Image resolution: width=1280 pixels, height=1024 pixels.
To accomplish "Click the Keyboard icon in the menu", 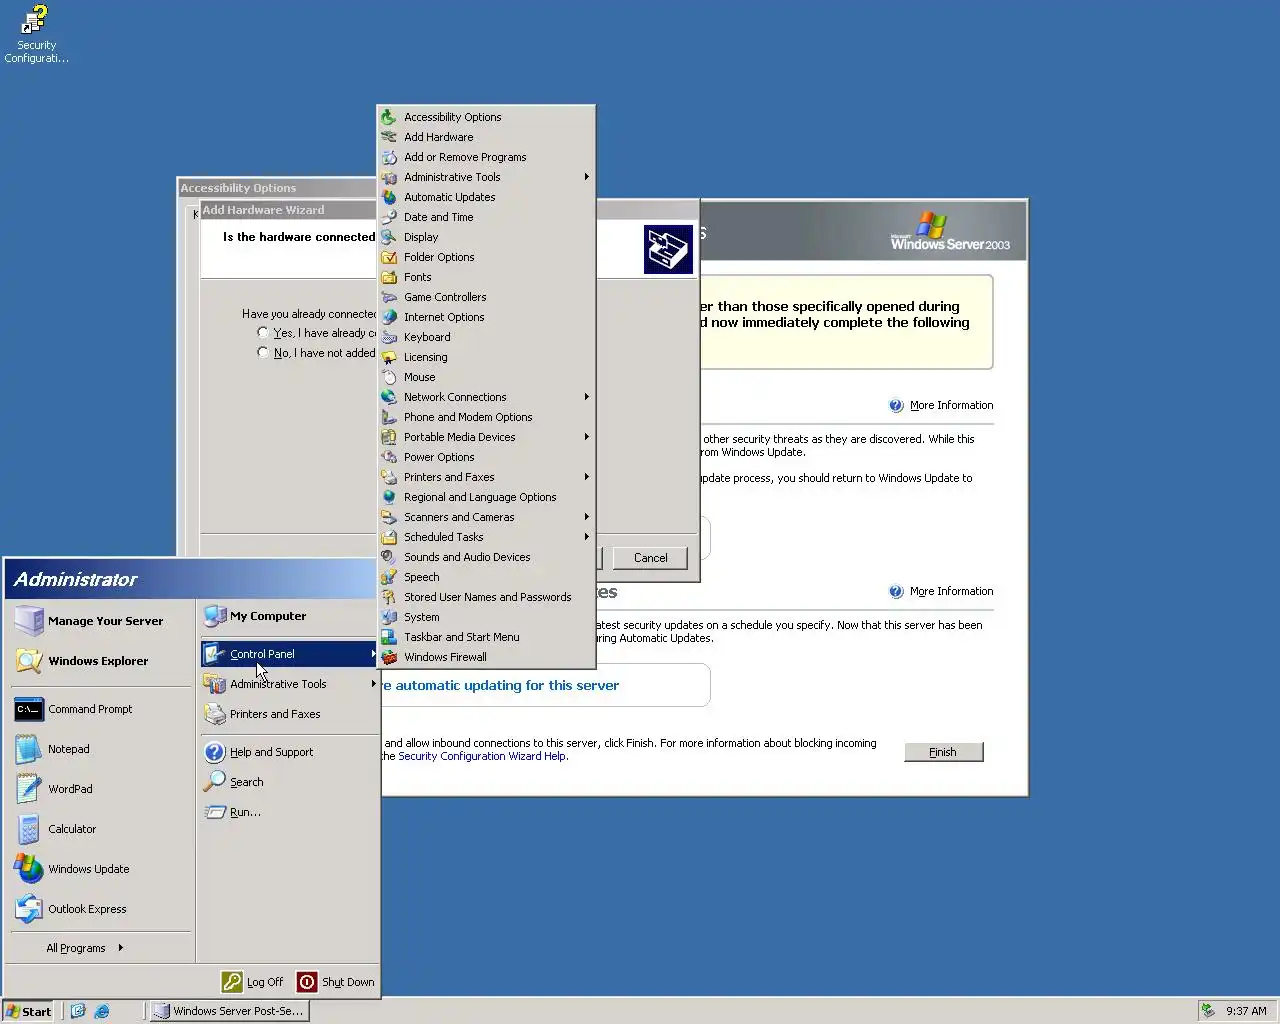I will pyautogui.click(x=389, y=337).
